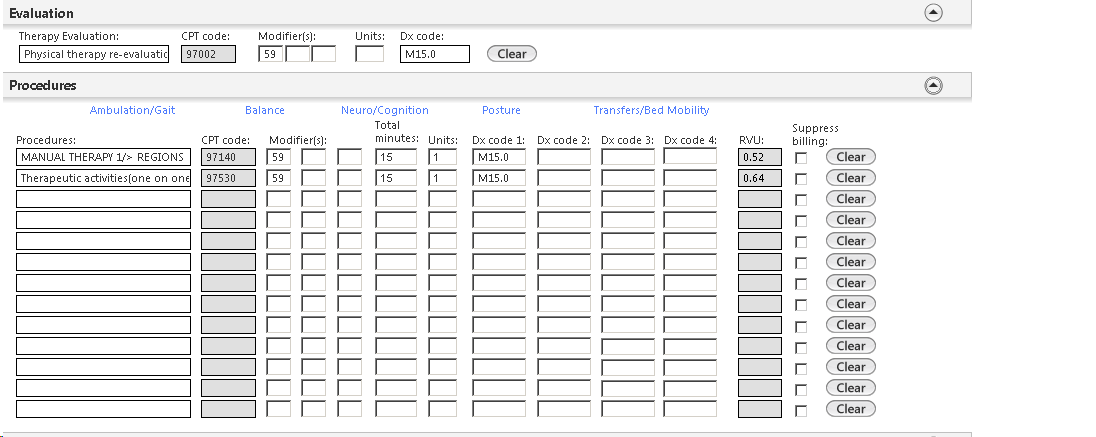1096x437 pixels.
Task: Click Dx code 1 M15.0 in Therapeutic activities row
Action: pyautogui.click(x=499, y=178)
